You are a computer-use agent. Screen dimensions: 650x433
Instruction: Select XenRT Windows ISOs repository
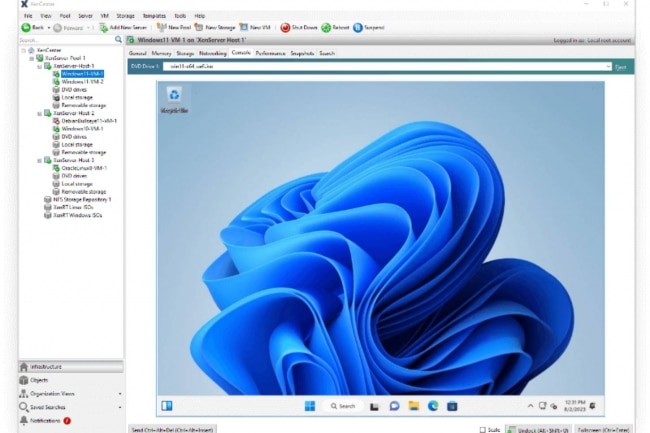pyautogui.click(x=78, y=215)
